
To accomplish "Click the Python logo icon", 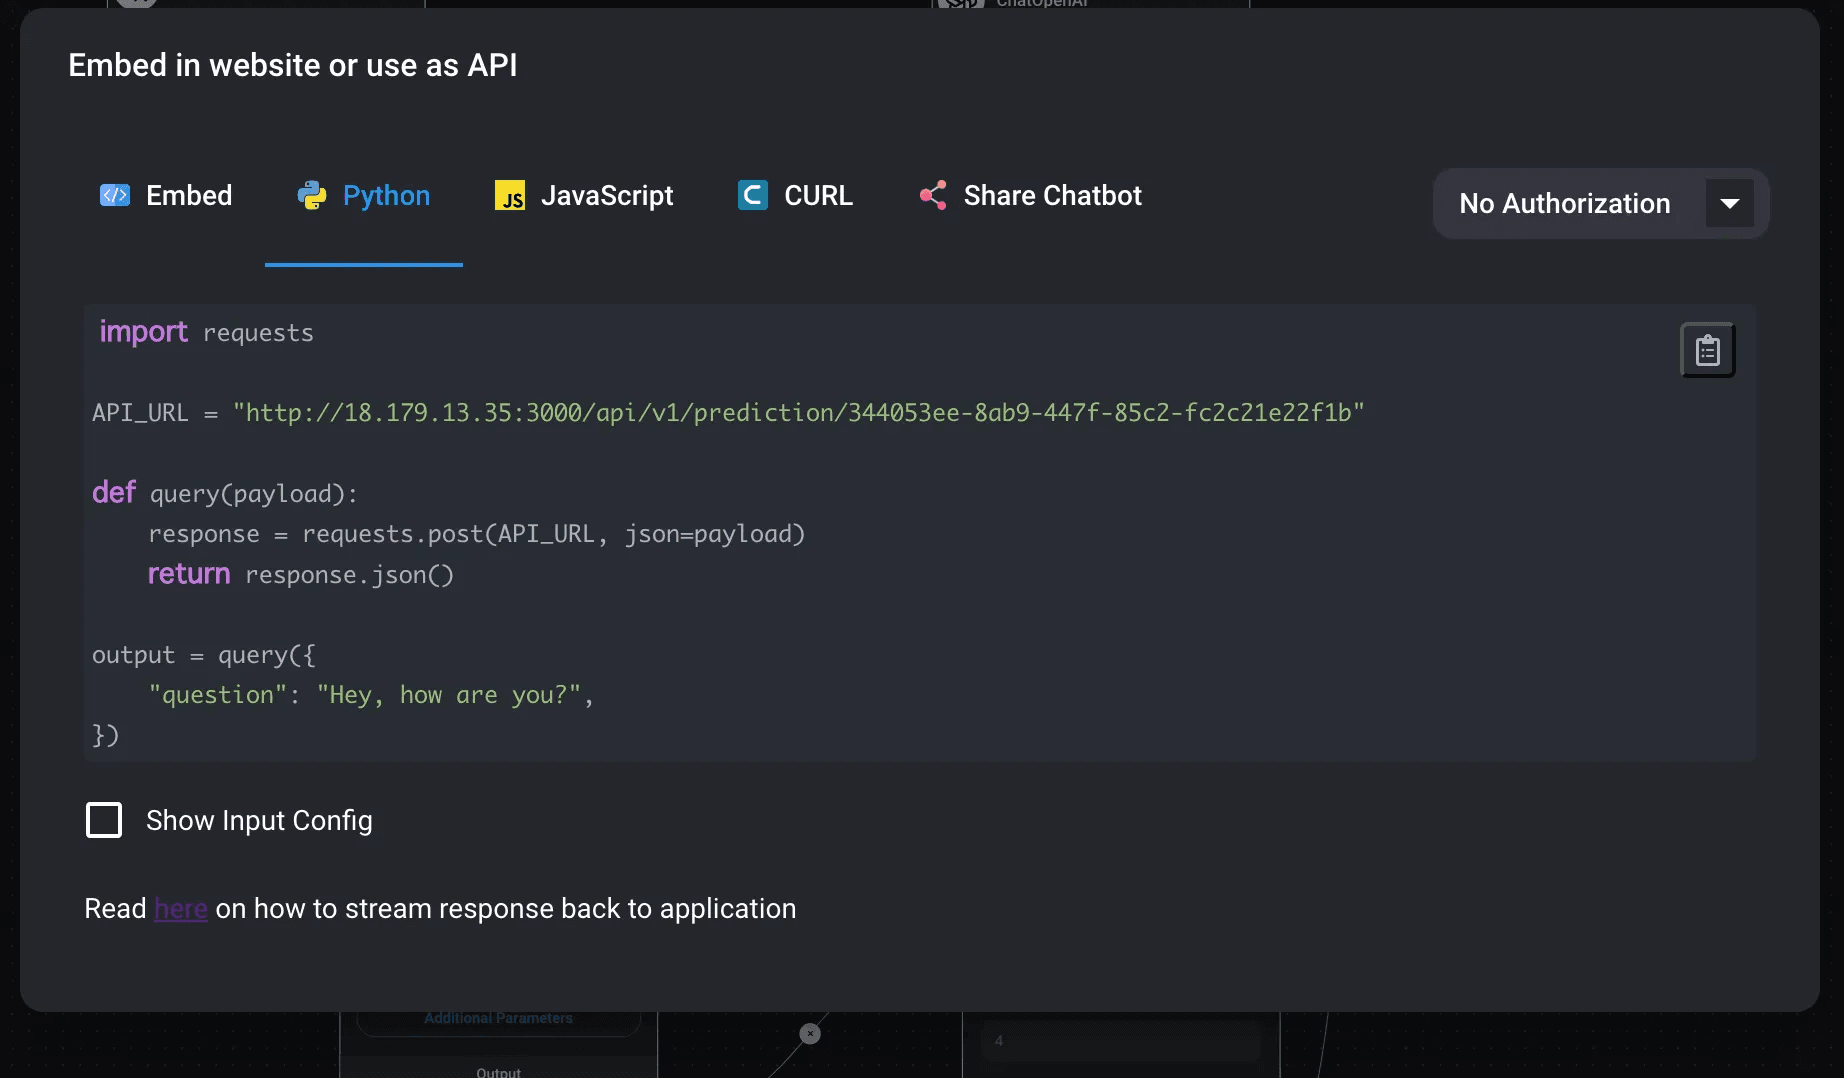I will pyautogui.click(x=312, y=195).
